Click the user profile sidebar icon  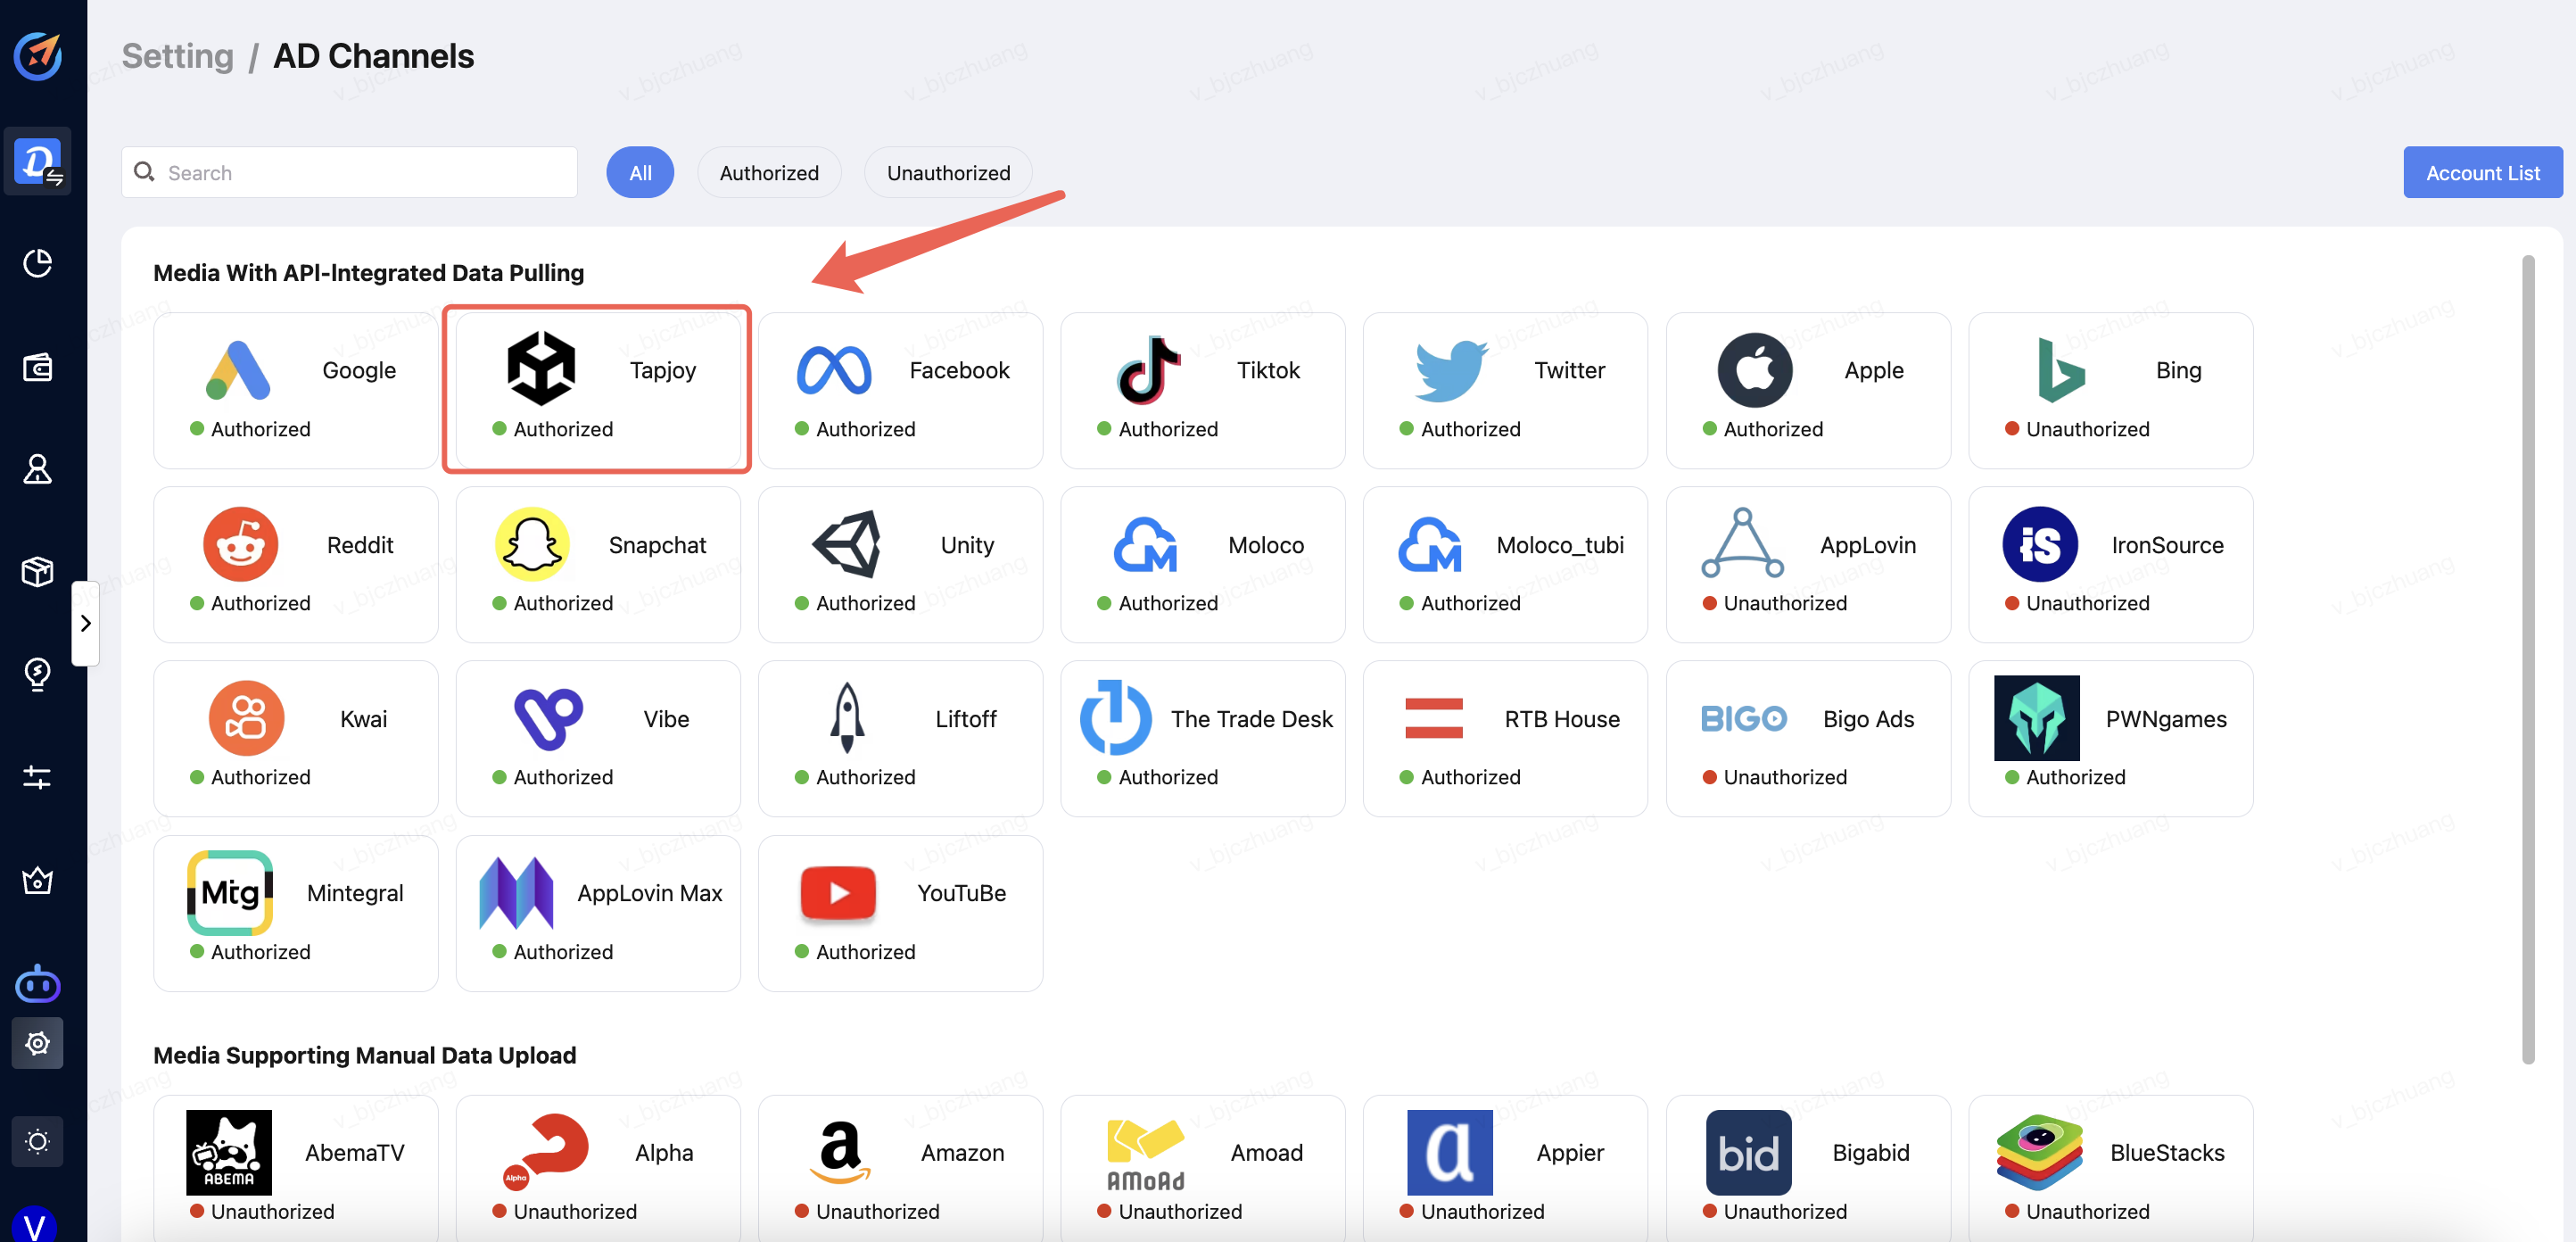tap(37, 469)
